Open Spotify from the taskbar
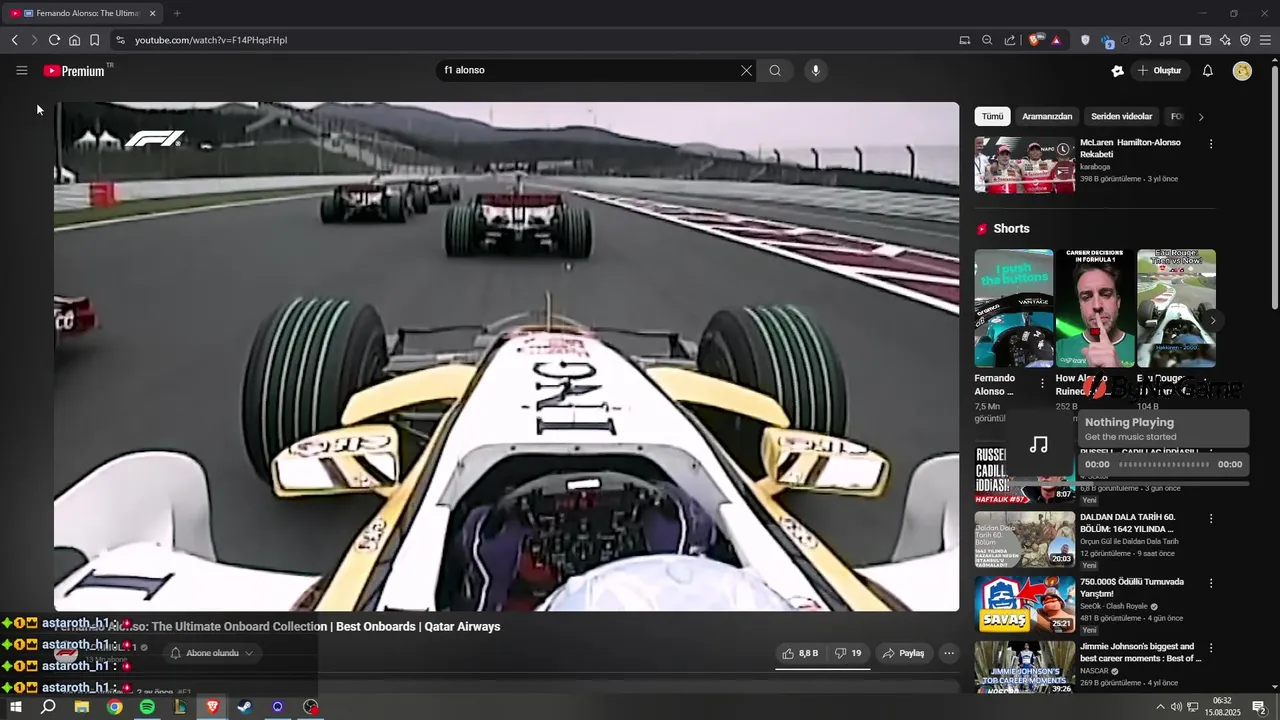1280x720 pixels. [x=147, y=707]
